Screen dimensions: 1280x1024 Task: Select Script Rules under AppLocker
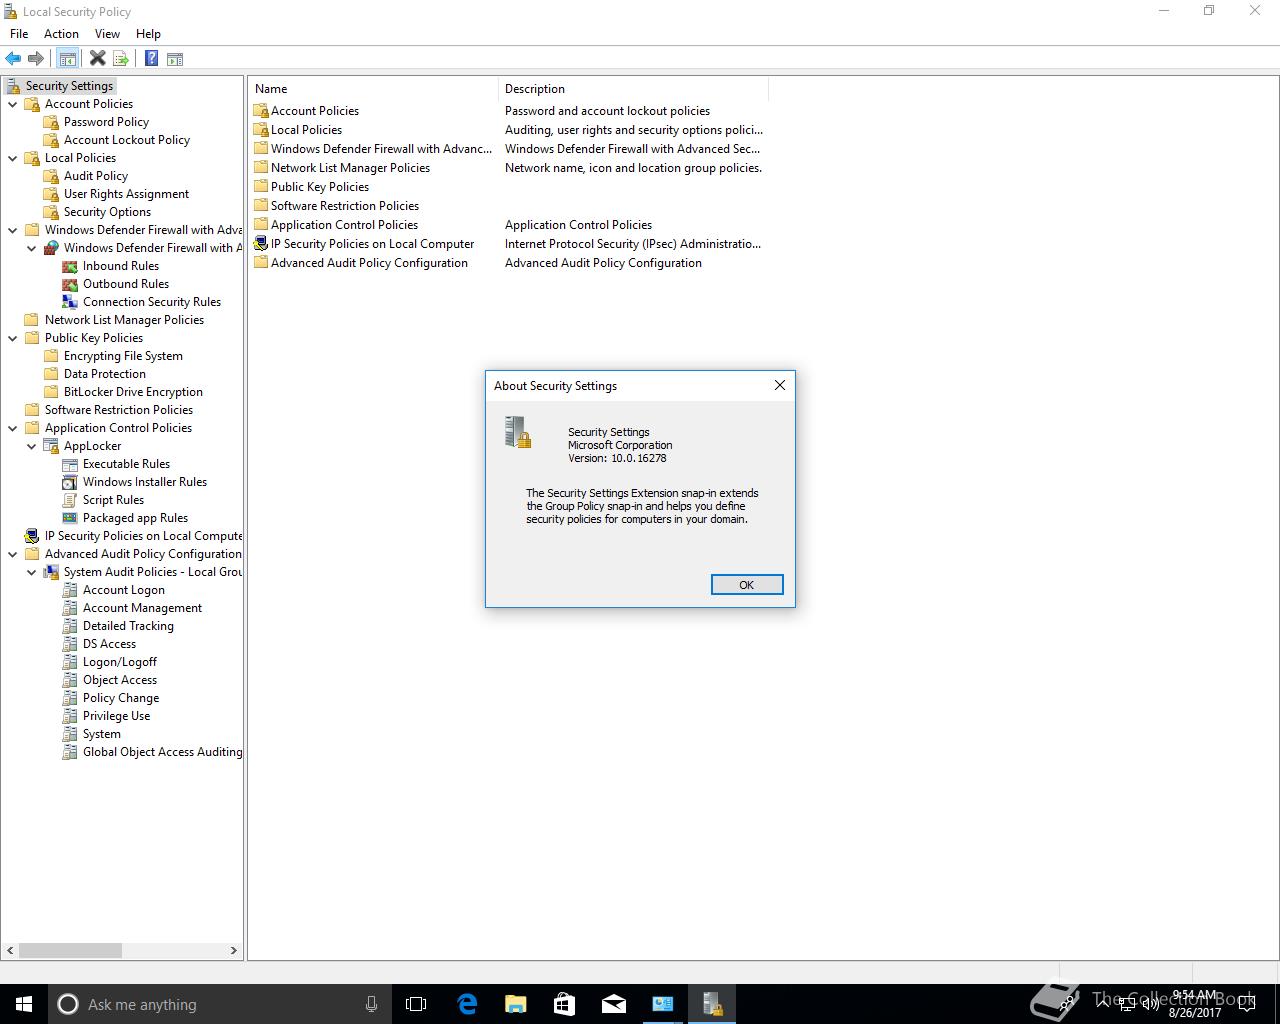113,500
